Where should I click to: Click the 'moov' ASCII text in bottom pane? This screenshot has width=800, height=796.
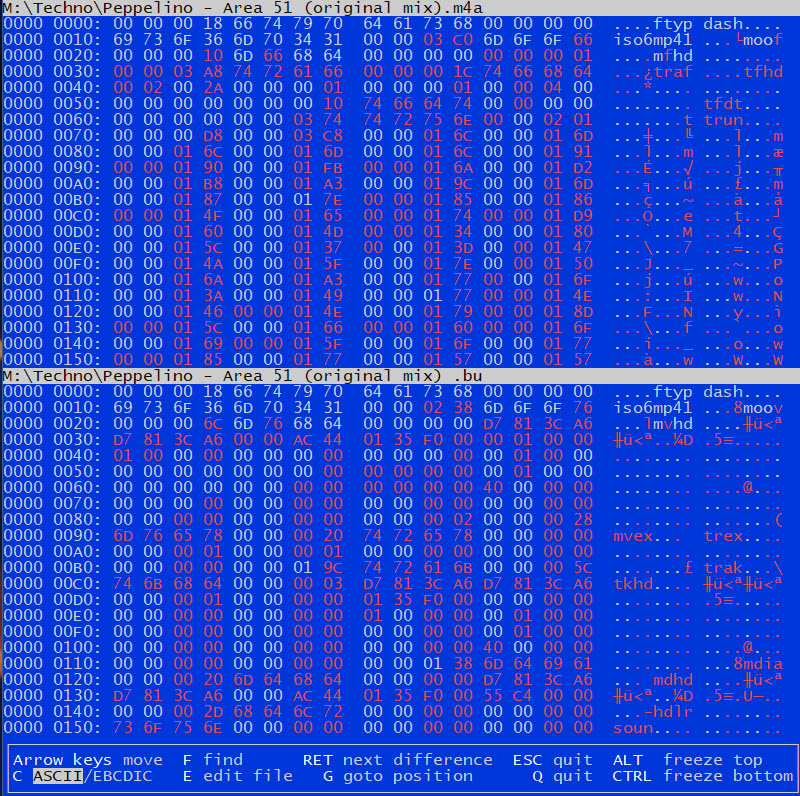pyautogui.click(x=762, y=407)
